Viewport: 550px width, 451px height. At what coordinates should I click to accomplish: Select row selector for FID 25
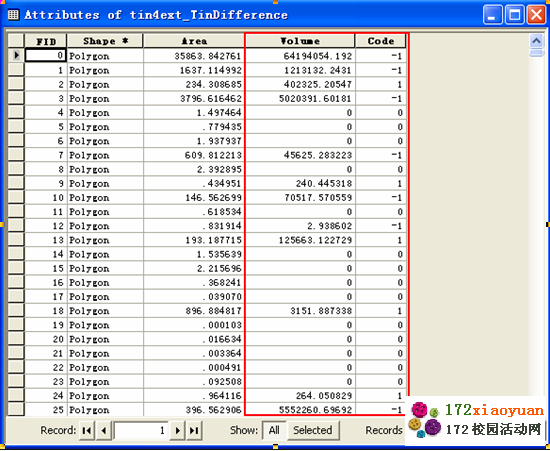pos(16,410)
